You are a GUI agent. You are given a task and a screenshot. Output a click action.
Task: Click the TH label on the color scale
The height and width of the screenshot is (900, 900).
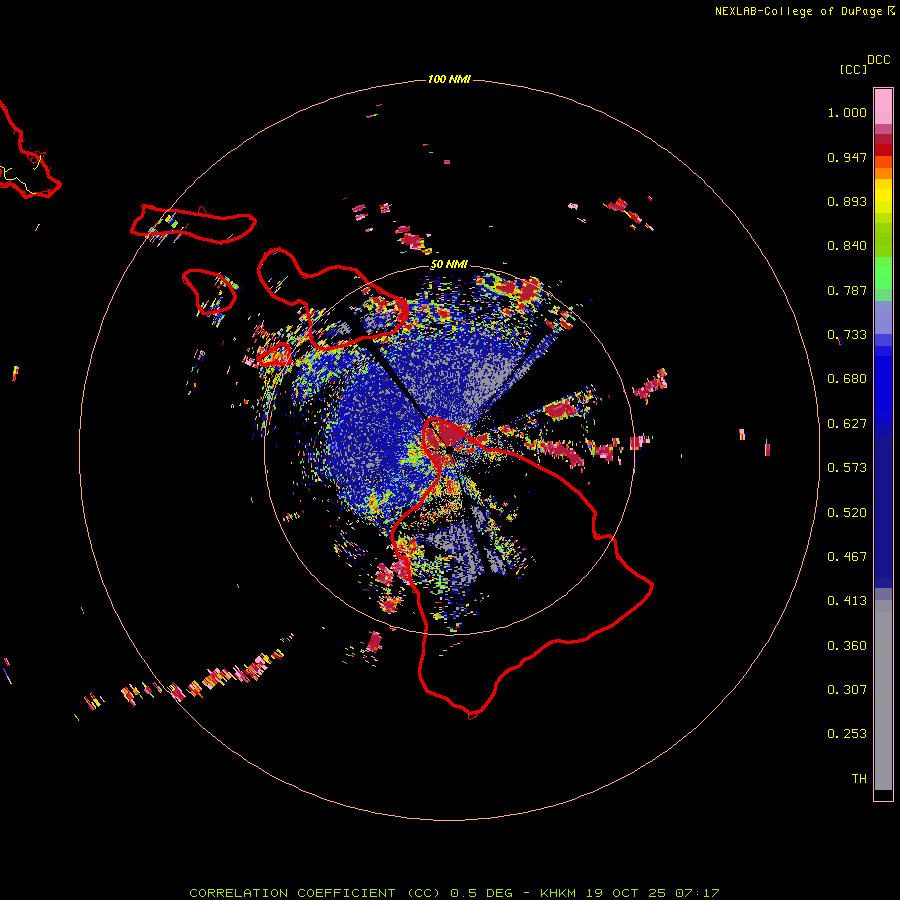(859, 779)
